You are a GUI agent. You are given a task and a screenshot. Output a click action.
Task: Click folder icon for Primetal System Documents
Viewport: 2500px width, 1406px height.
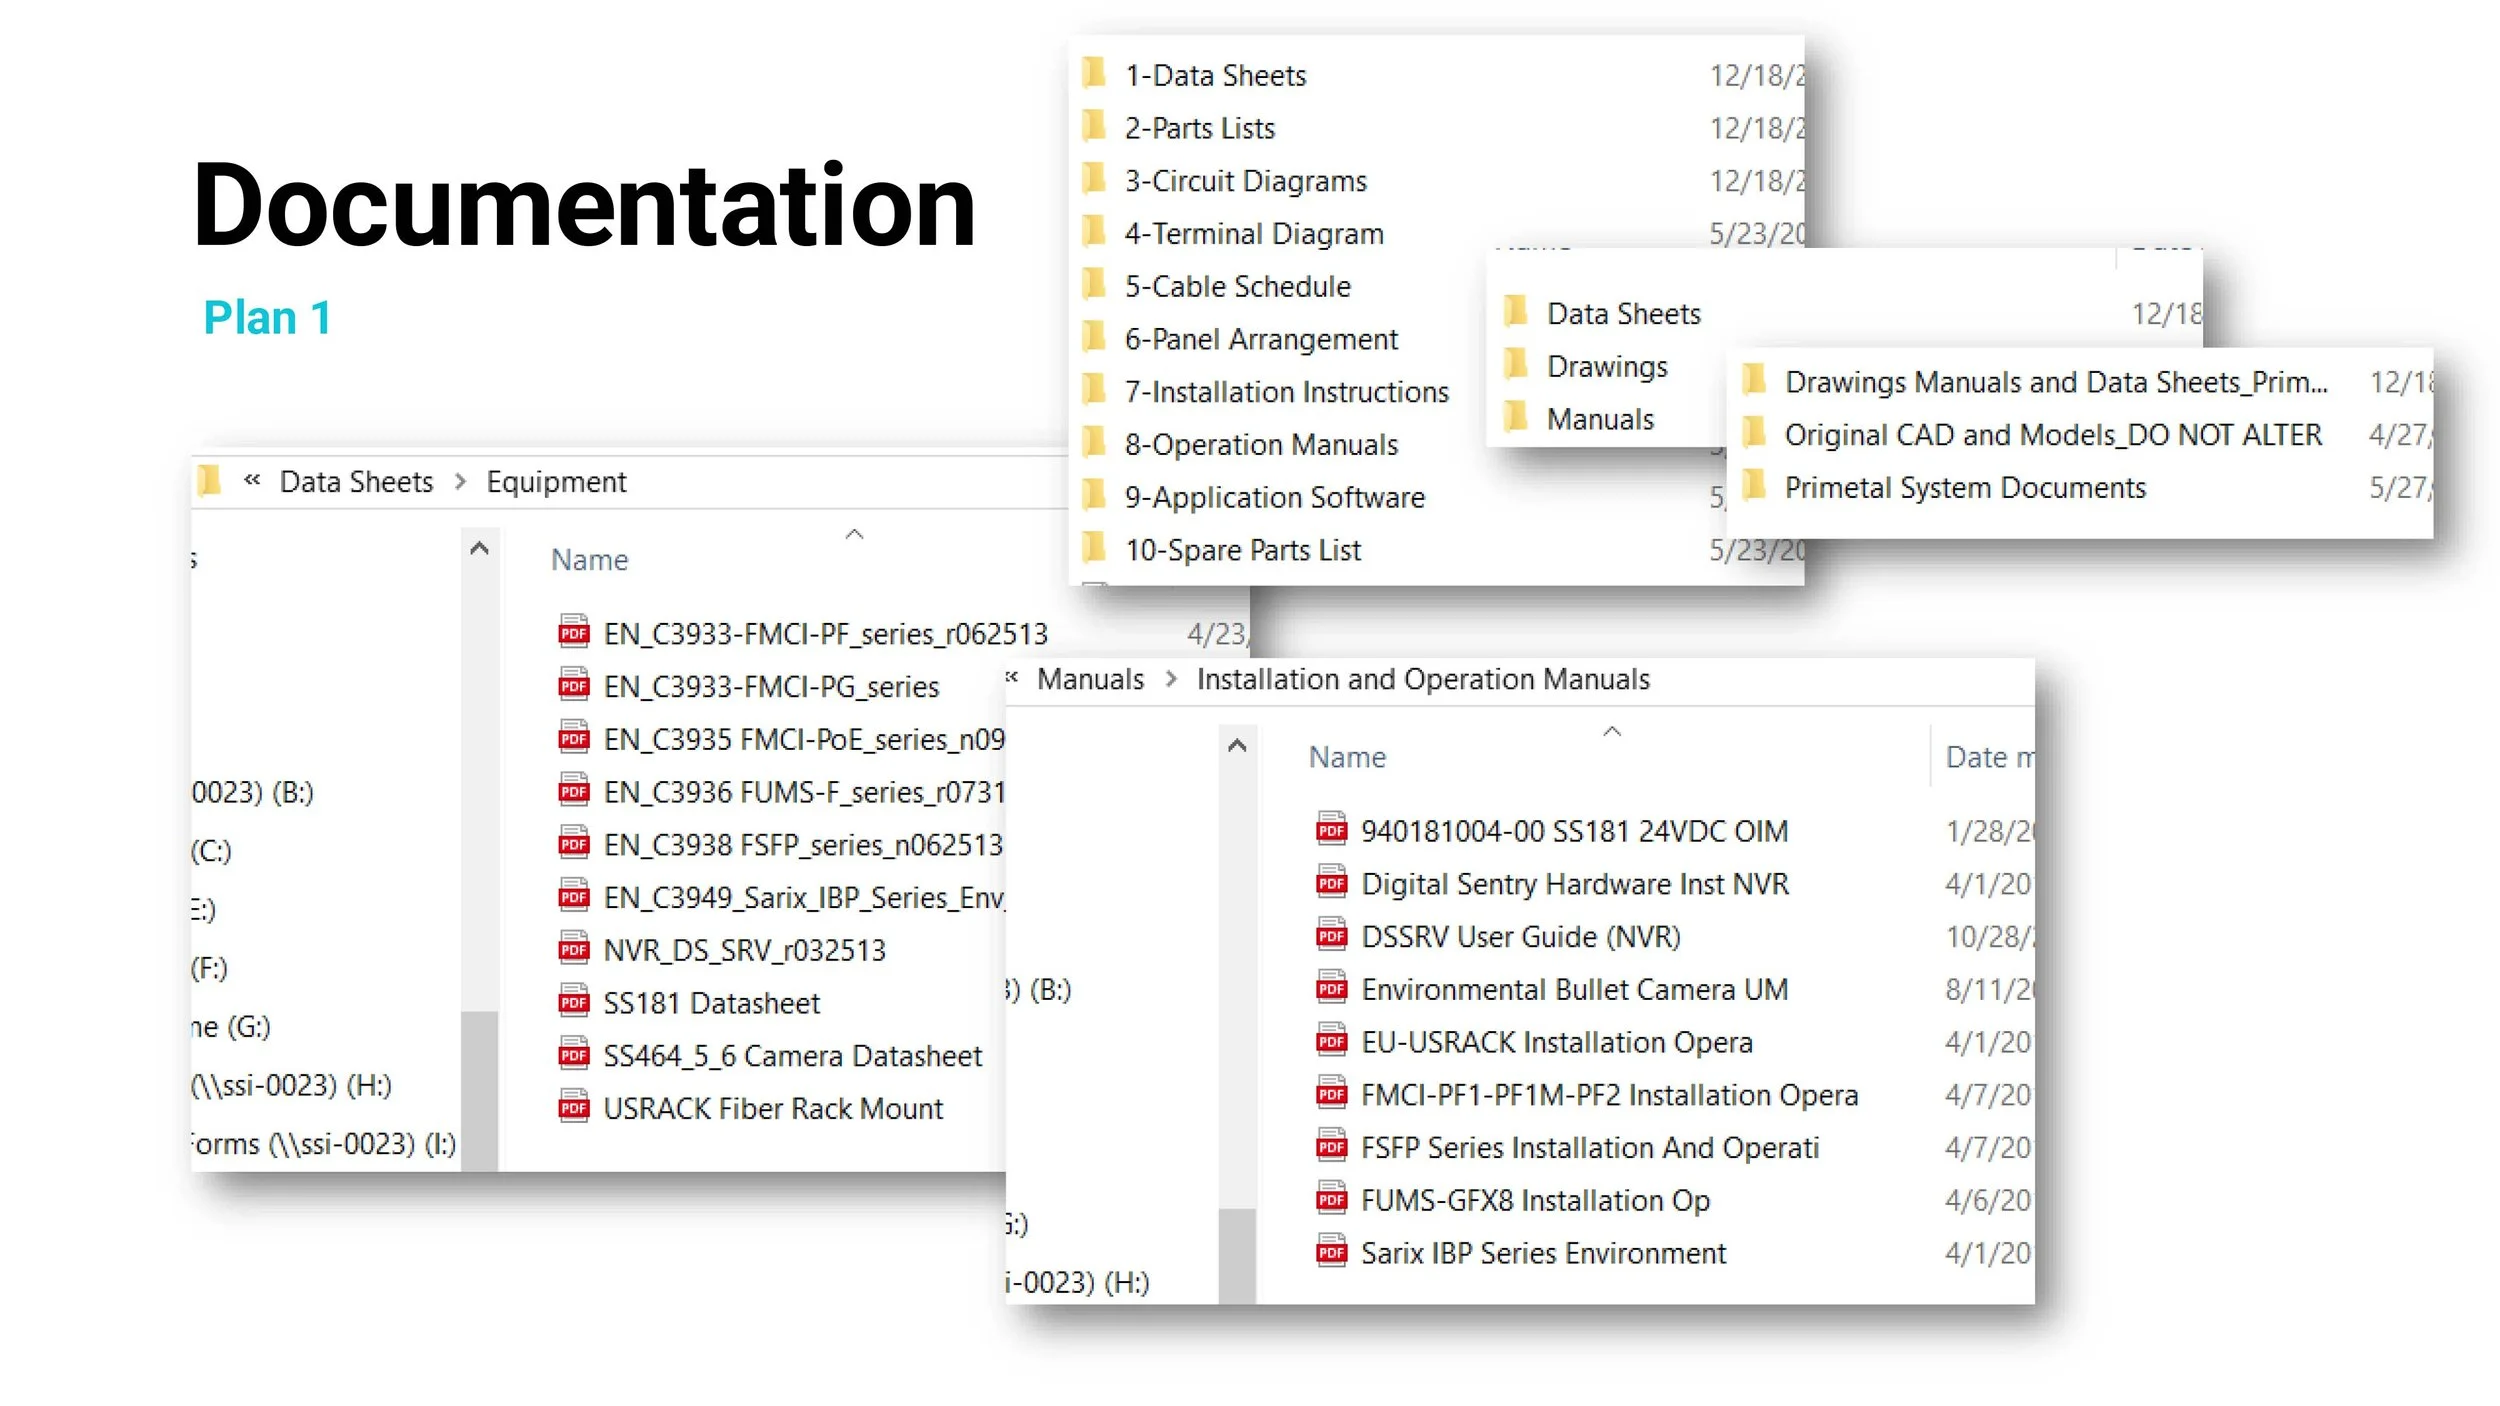pos(1753,486)
